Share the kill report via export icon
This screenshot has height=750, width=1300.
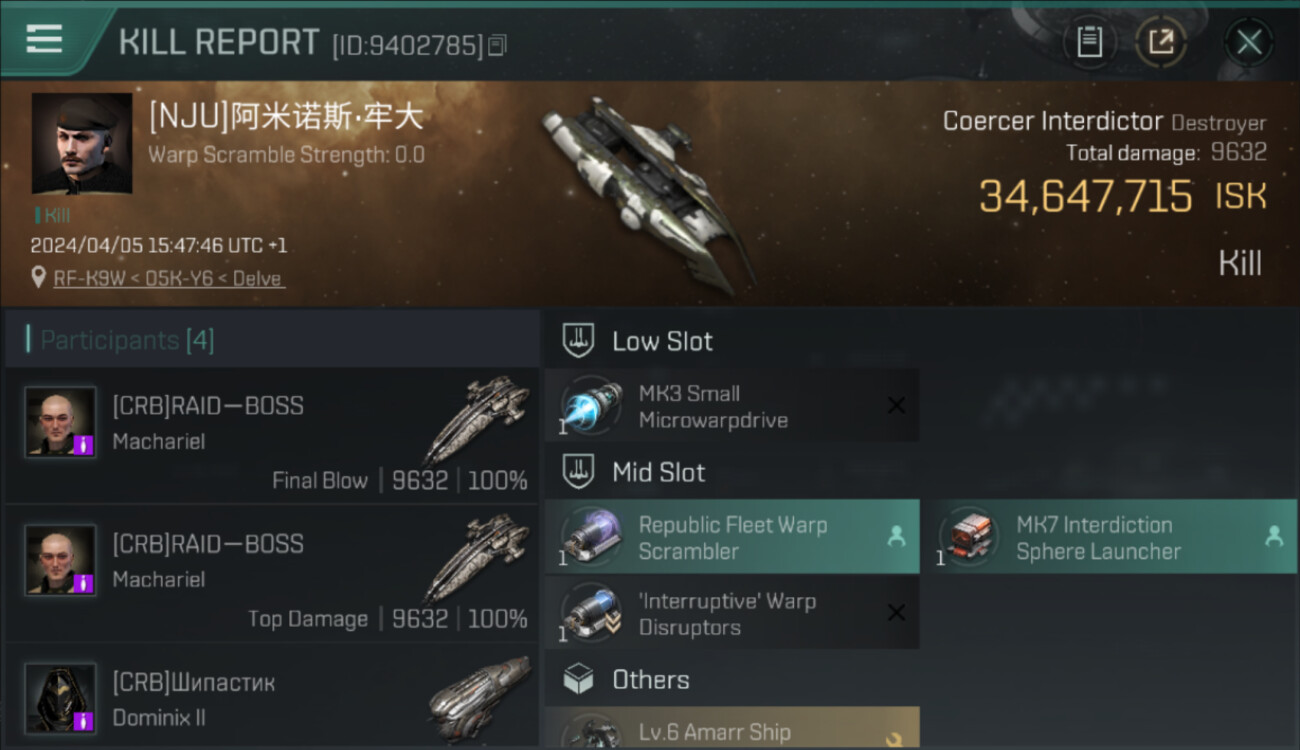coord(1160,42)
